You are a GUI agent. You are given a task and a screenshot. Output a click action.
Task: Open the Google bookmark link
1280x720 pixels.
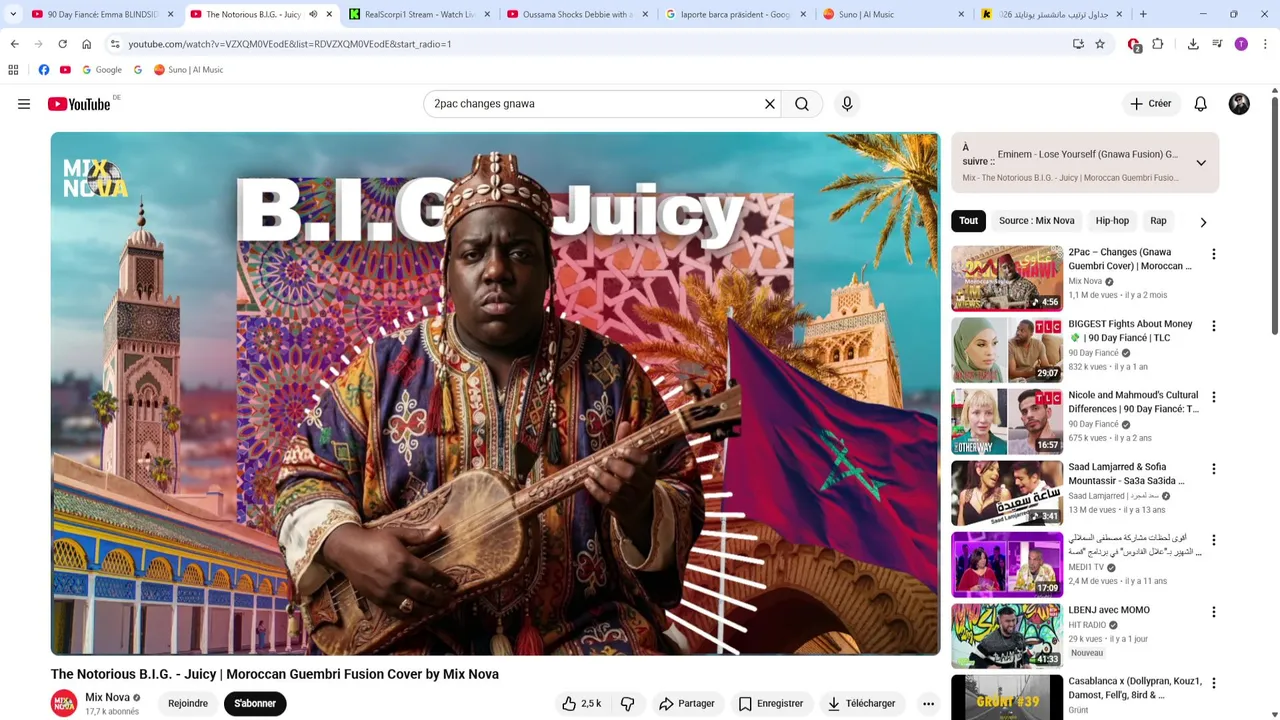[102, 70]
